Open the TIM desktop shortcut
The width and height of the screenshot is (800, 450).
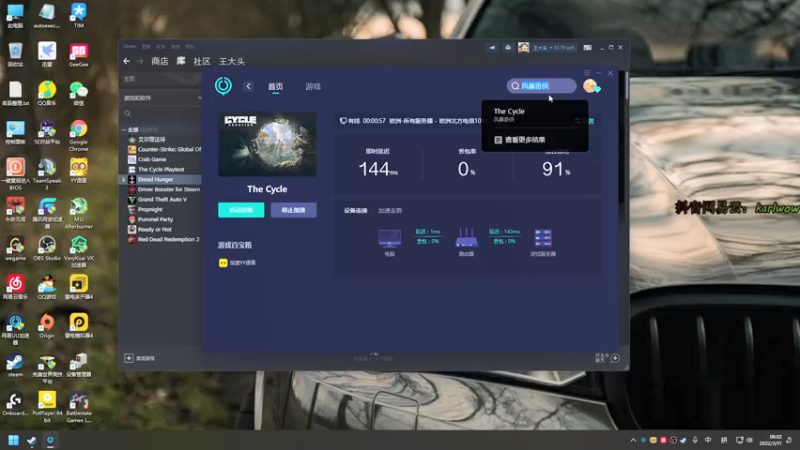click(79, 15)
